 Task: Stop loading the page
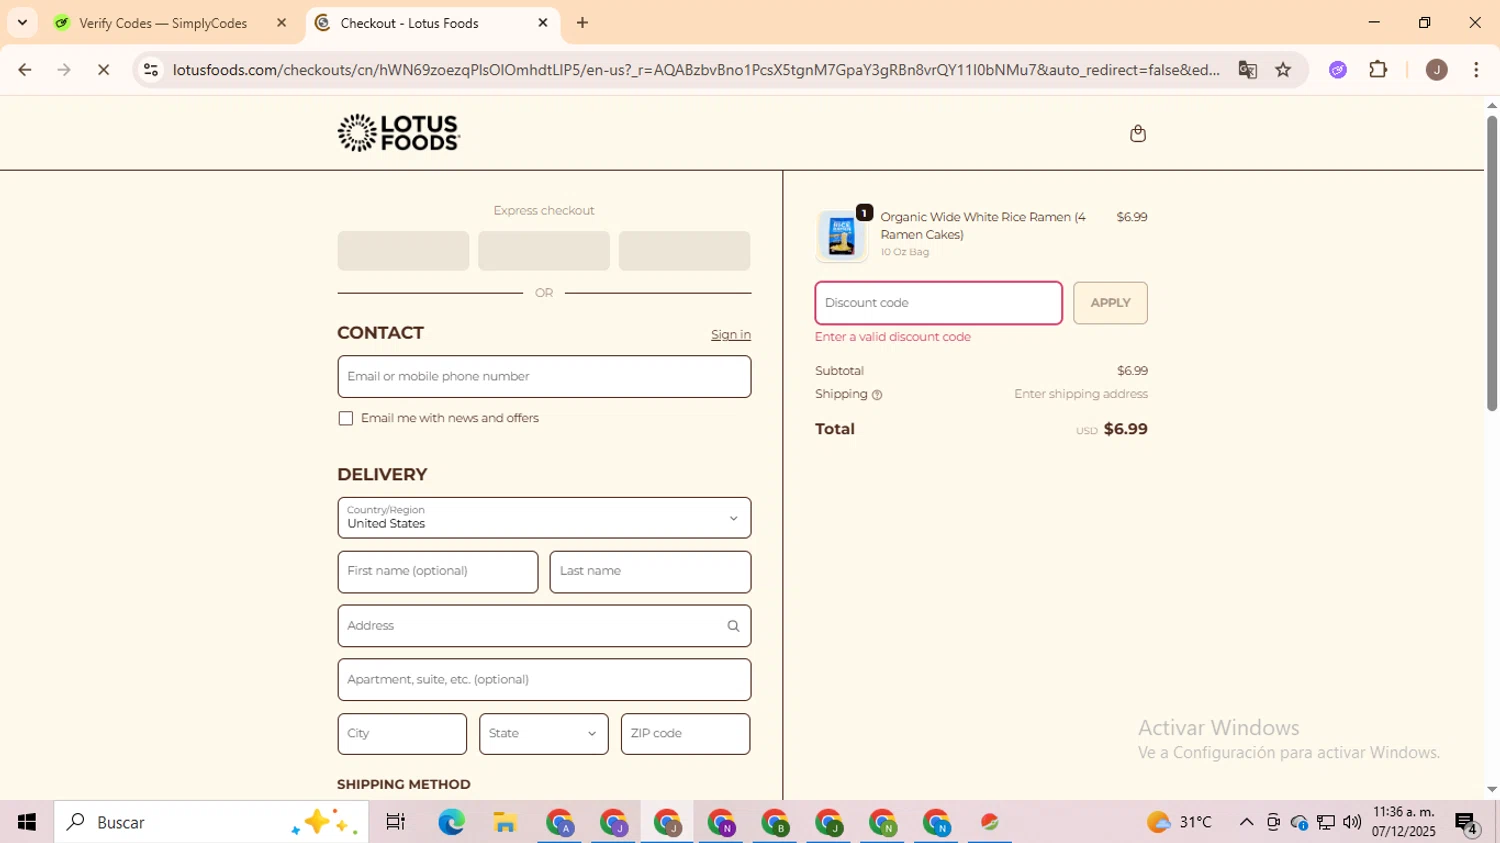tap(103, 70)
